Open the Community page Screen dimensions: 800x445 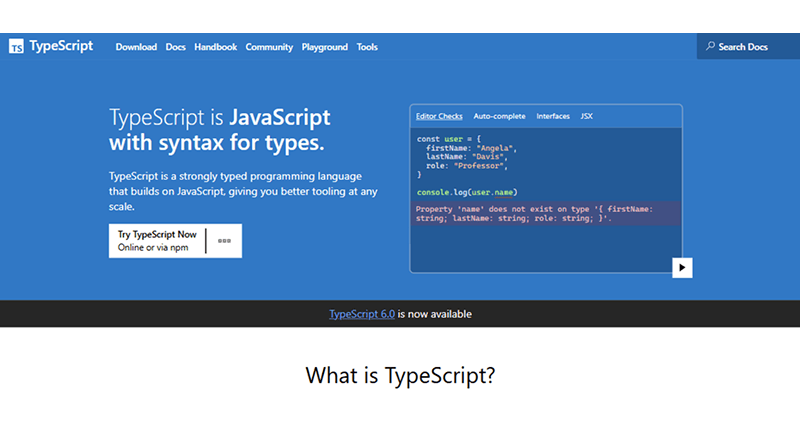[269, 47]
